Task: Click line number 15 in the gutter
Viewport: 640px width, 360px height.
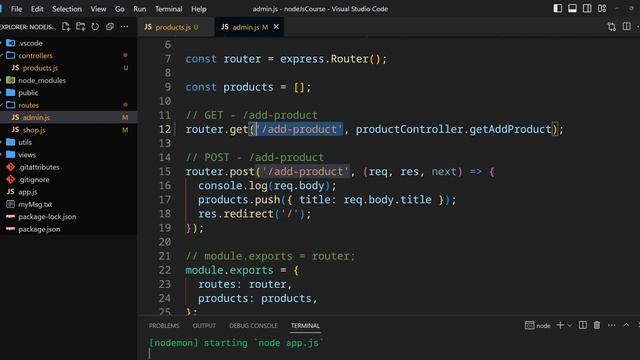Action: click(164, 171)
